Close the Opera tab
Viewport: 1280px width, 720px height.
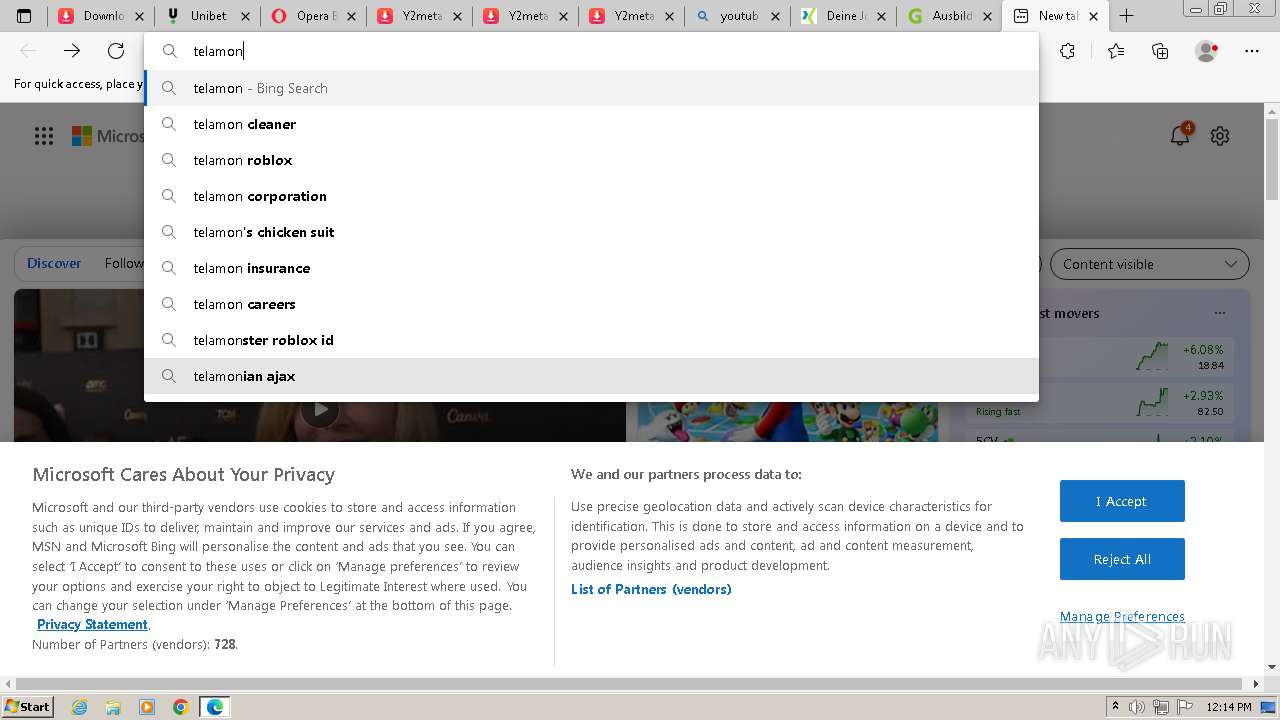351,16
